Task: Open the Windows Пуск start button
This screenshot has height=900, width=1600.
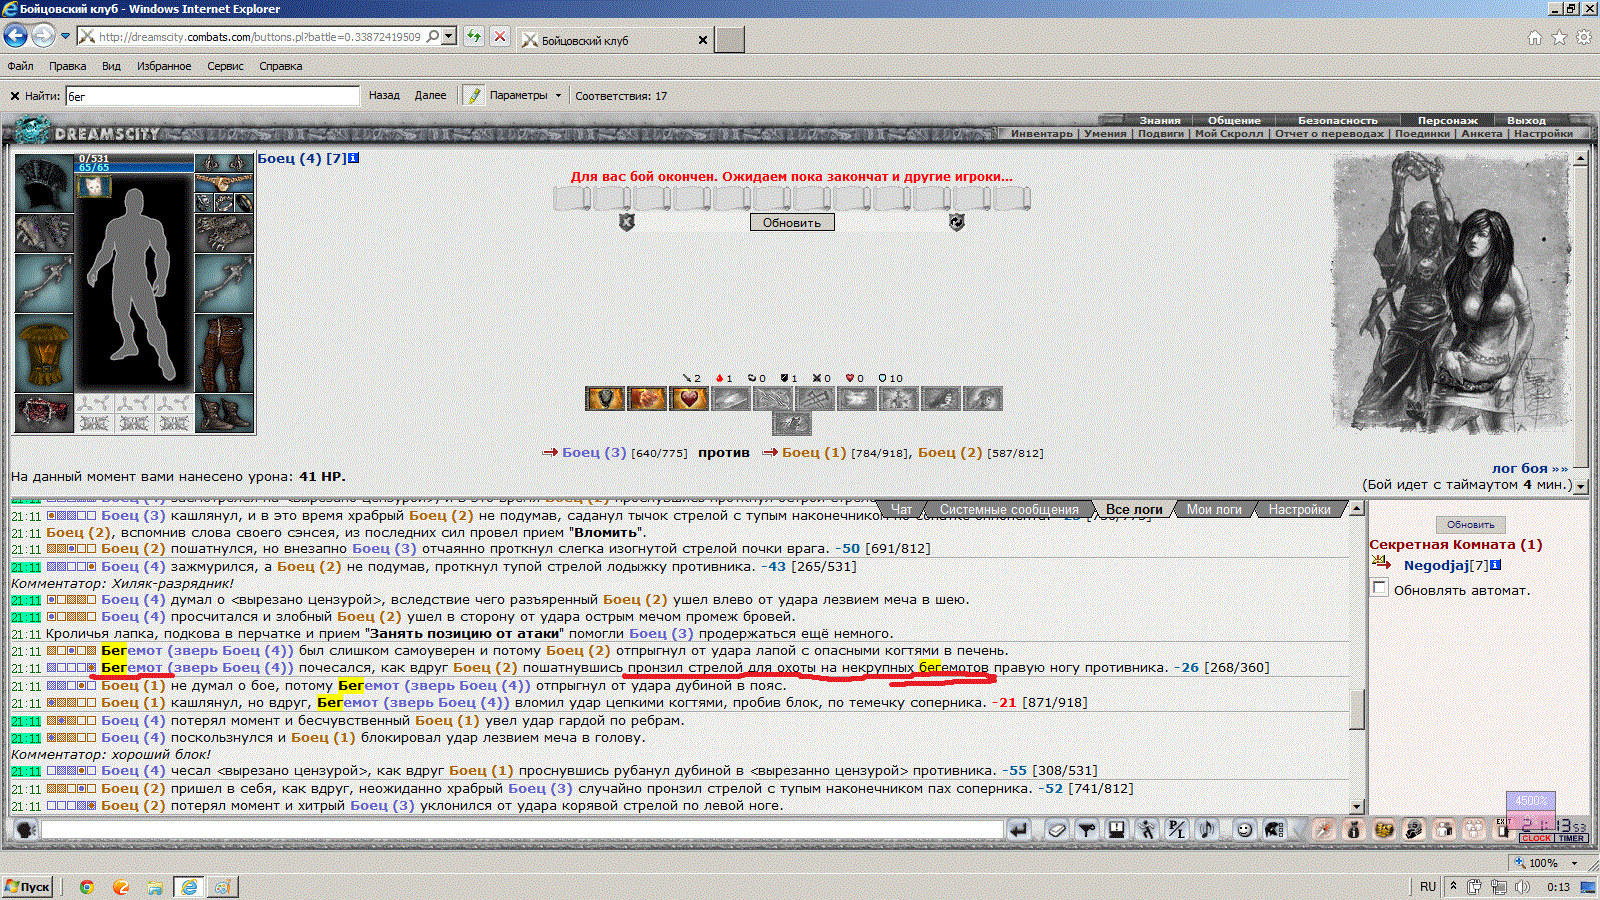Action: [x=28, y=886]
